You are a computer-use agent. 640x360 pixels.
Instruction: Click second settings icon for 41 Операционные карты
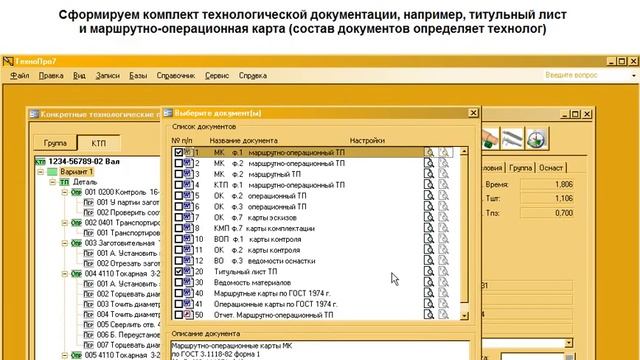444,304
